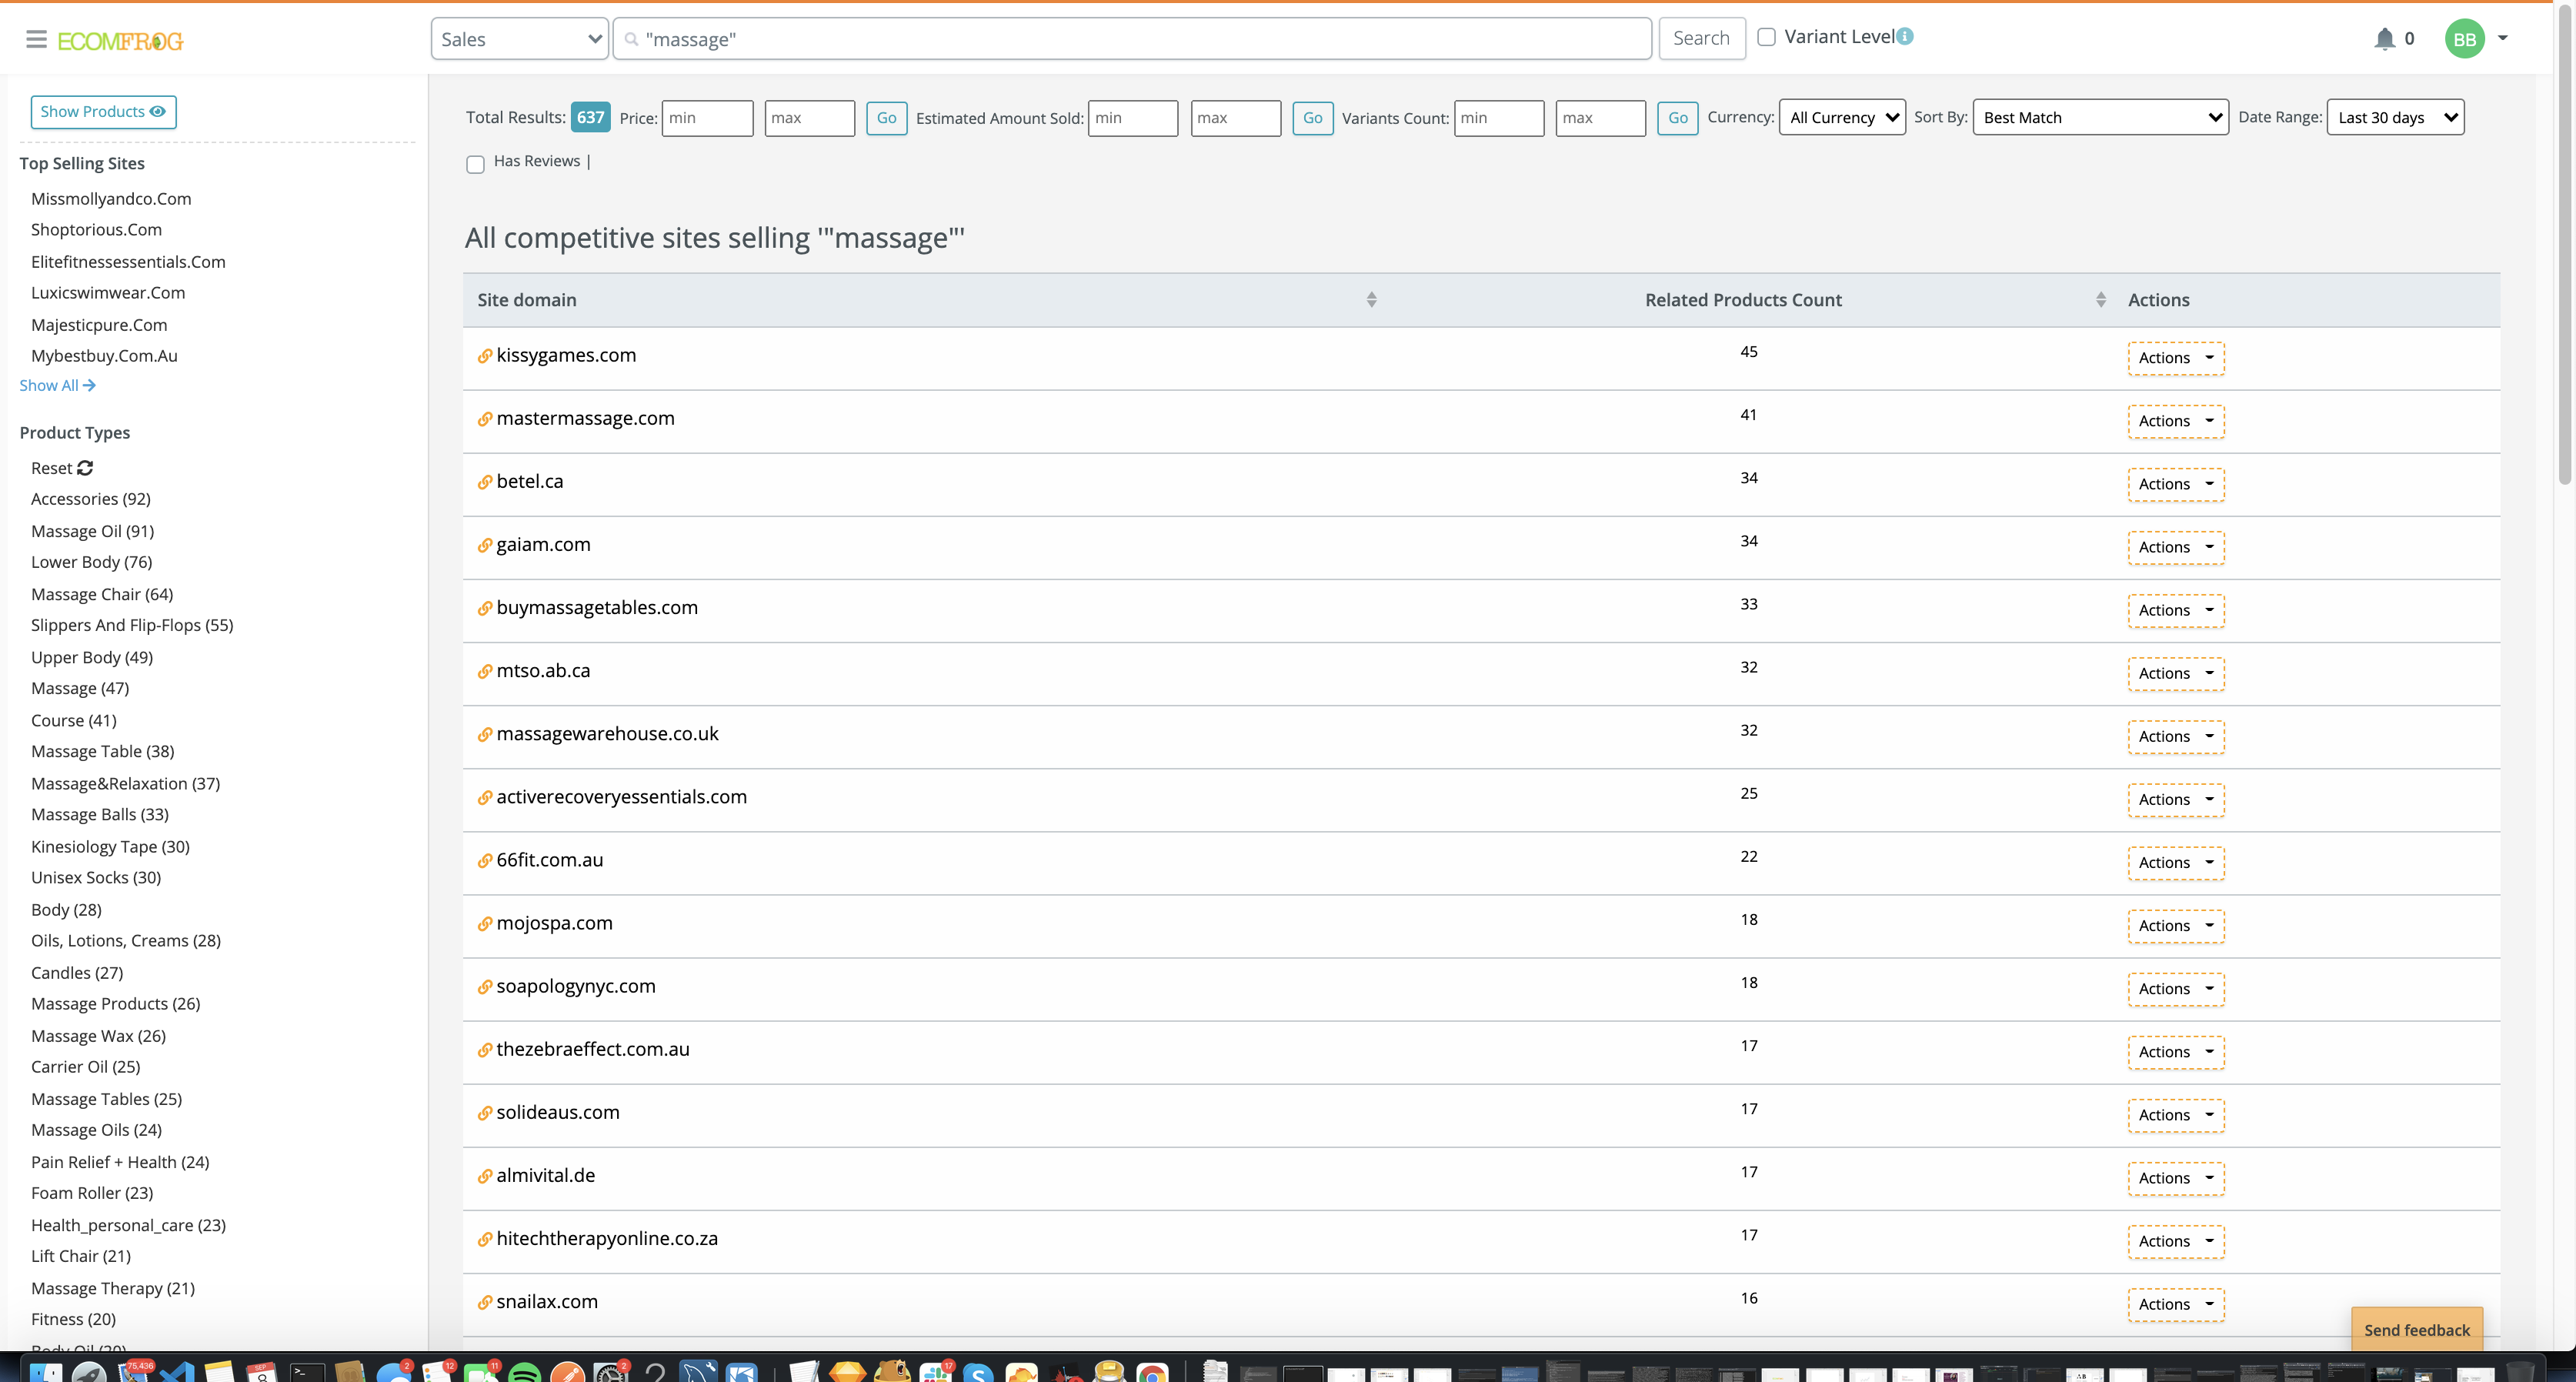Open the Missmollyandco.Com top selling site
This screenshot has width=2576, height=1382.
coord(111,198)
